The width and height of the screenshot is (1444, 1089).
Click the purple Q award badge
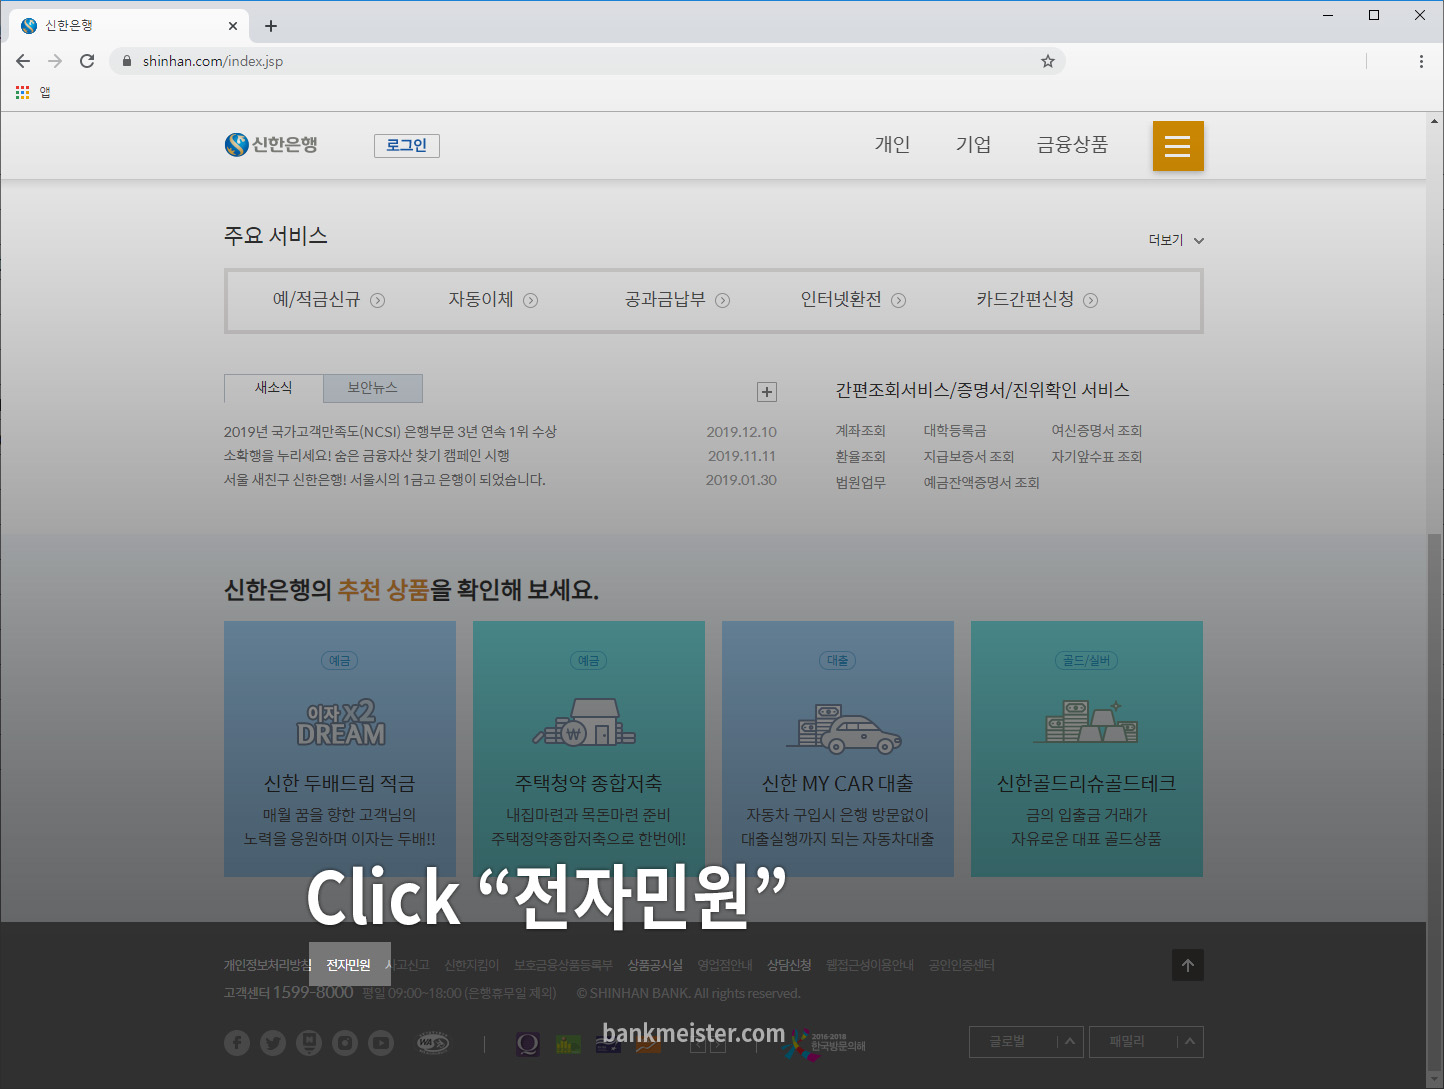pos(528,1044)
